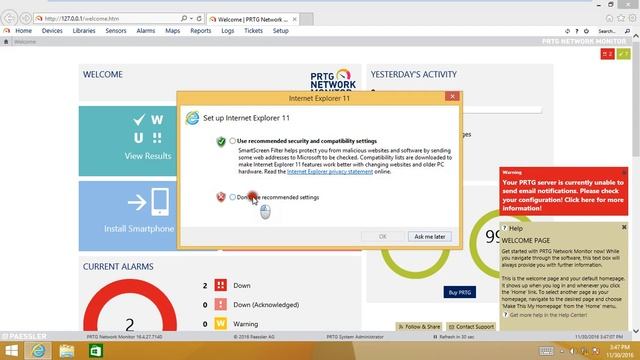
Task: Click the address bar refresh icon
Action: coord(199,18)
